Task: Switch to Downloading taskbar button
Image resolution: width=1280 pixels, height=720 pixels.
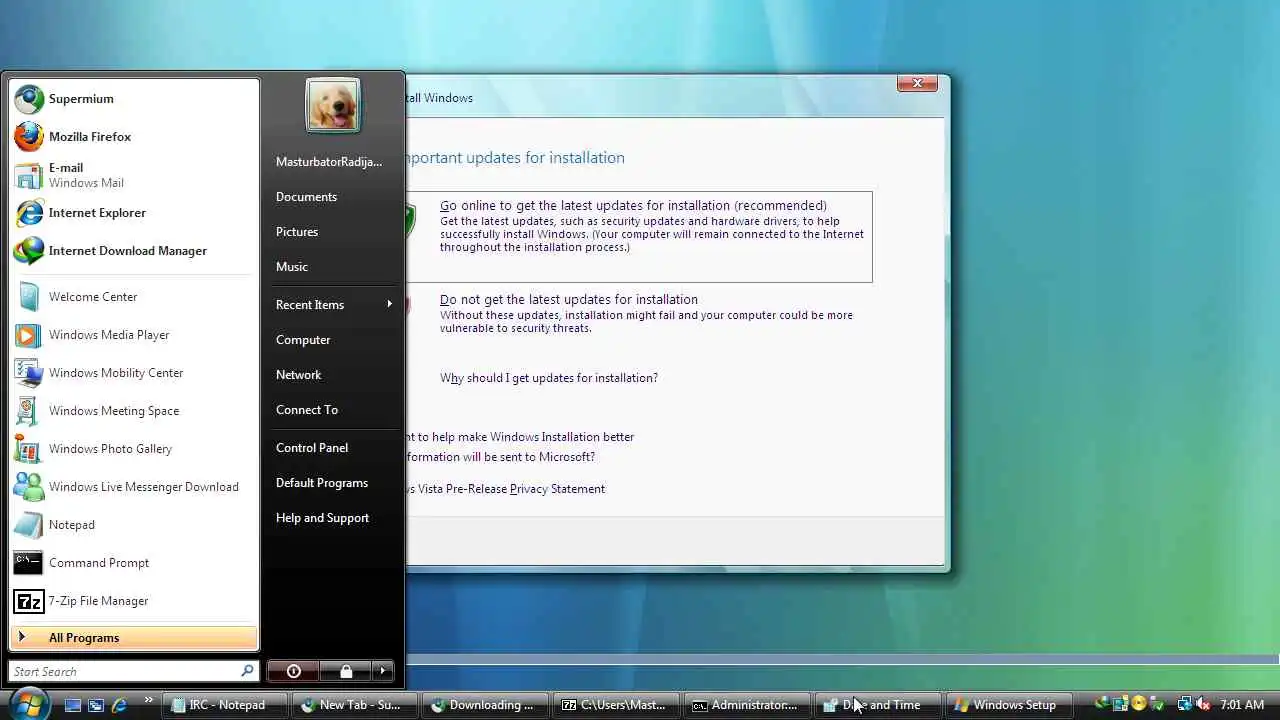Action: [485, 705]
